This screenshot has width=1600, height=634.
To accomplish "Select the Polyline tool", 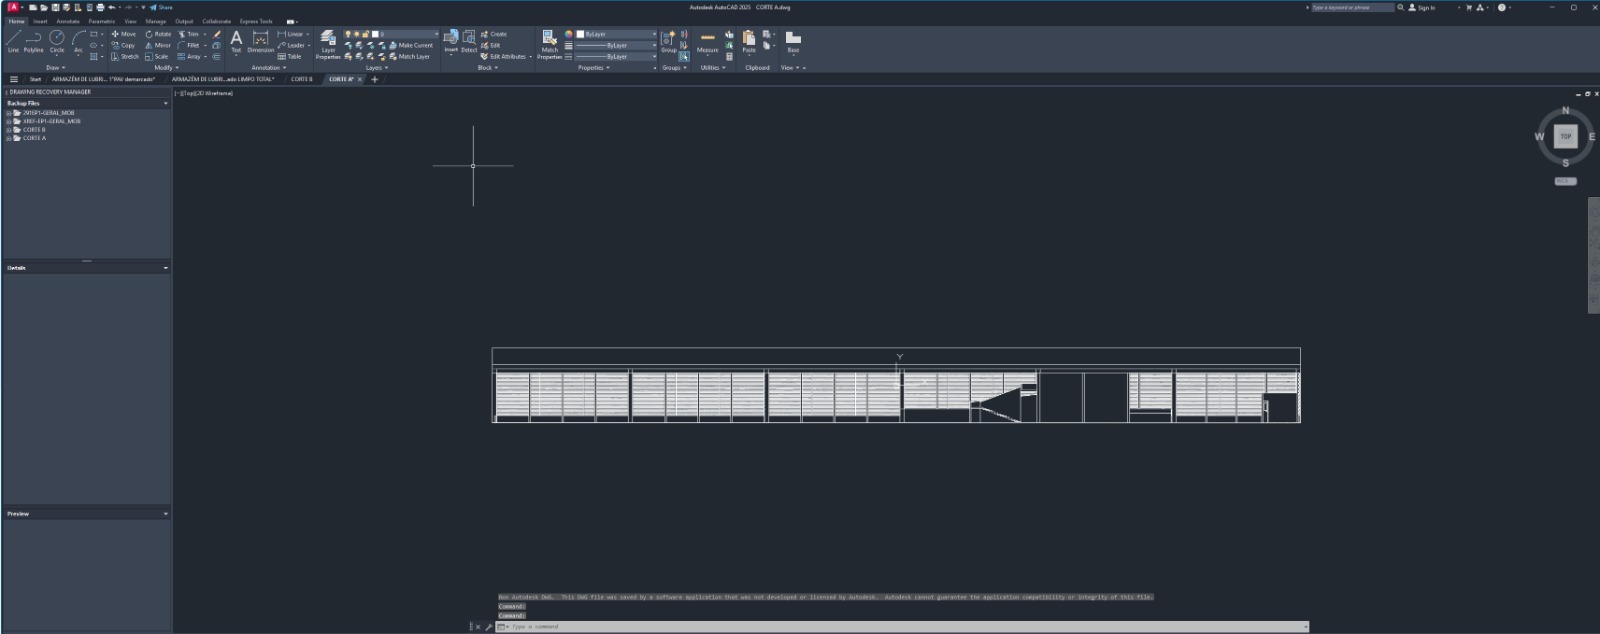I will [x=33, y=40].
